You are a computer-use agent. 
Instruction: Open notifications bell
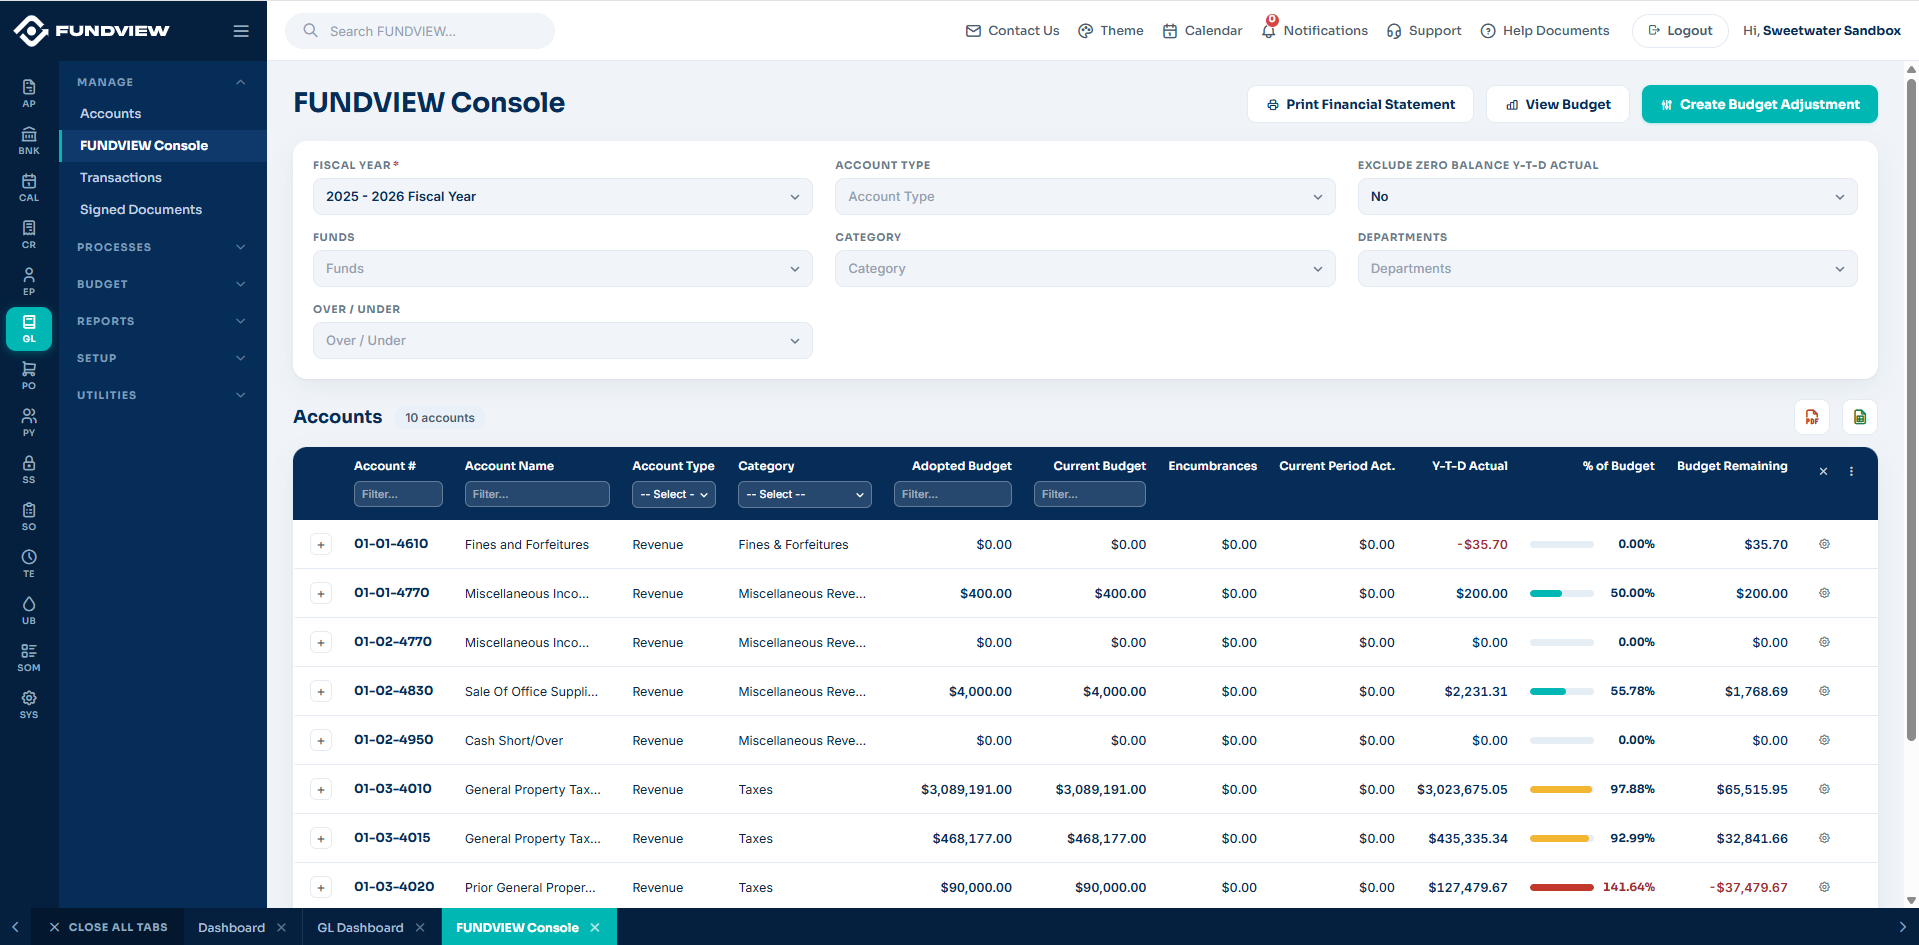tap(1269, 30)
